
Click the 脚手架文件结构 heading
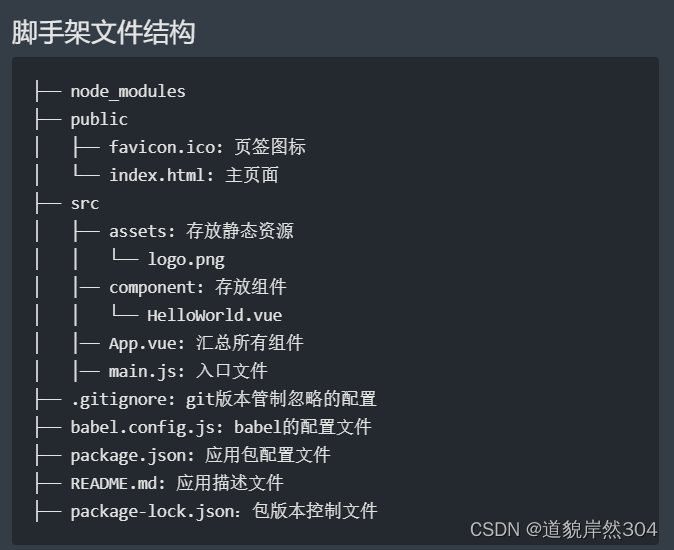coord(104,32)
